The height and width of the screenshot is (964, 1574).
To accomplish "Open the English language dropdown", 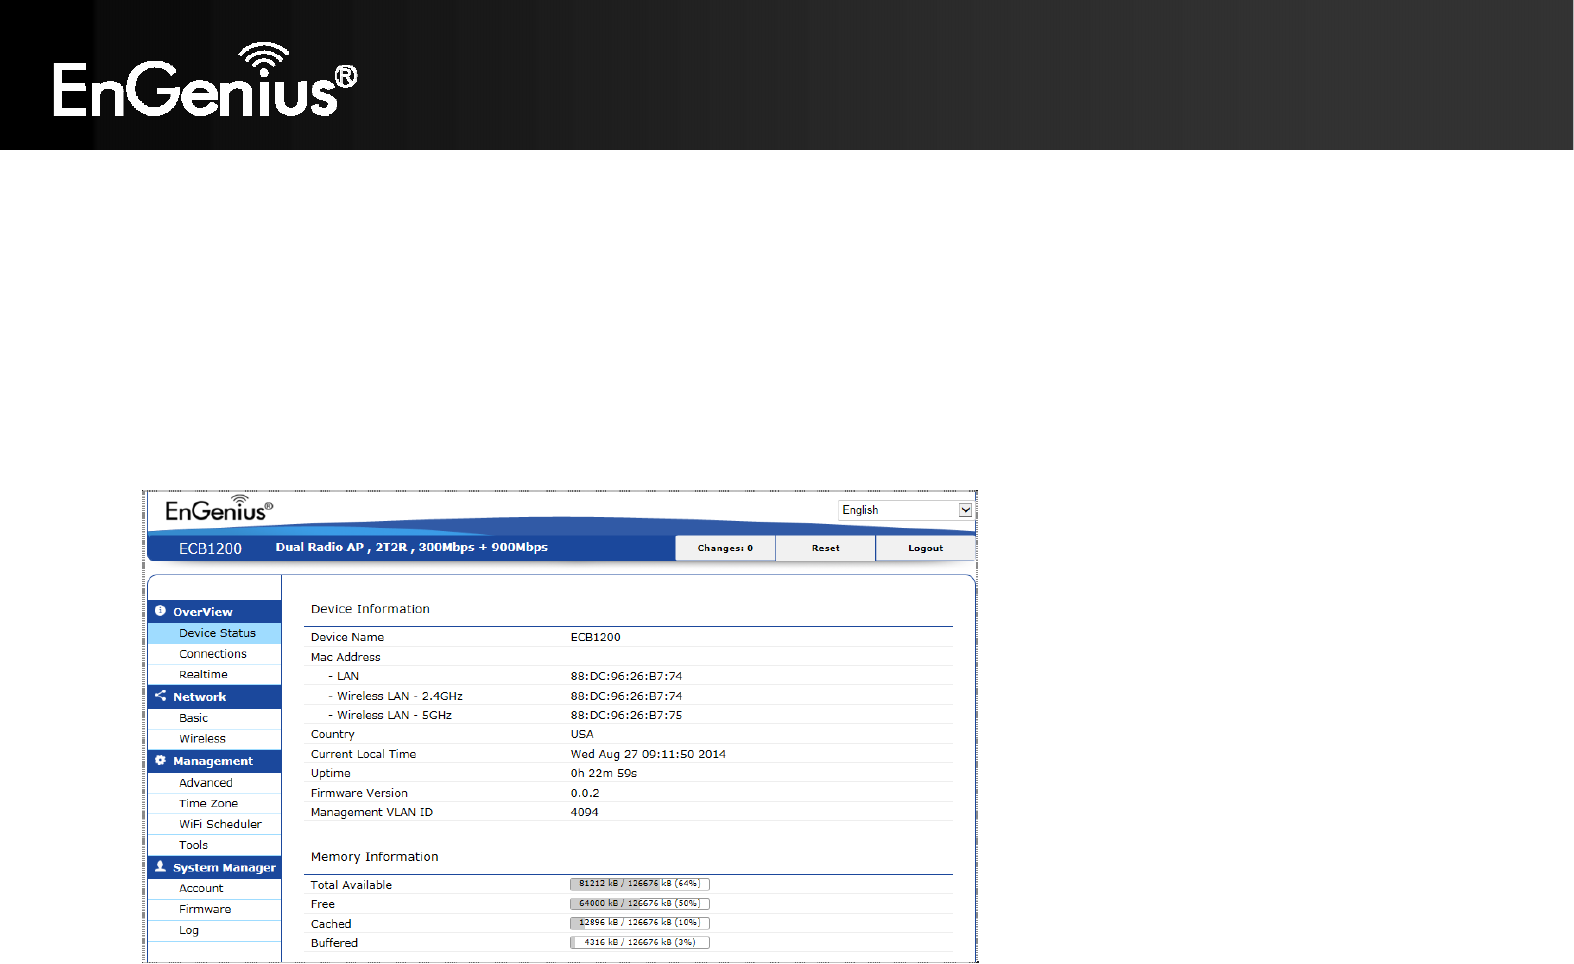I will (905, 510).
